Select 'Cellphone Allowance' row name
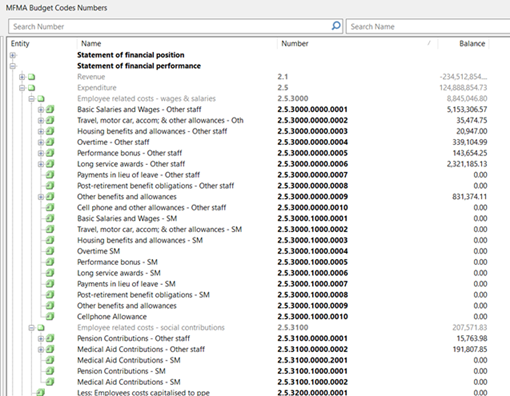This screenshot has width=510, height=396. 112,317
